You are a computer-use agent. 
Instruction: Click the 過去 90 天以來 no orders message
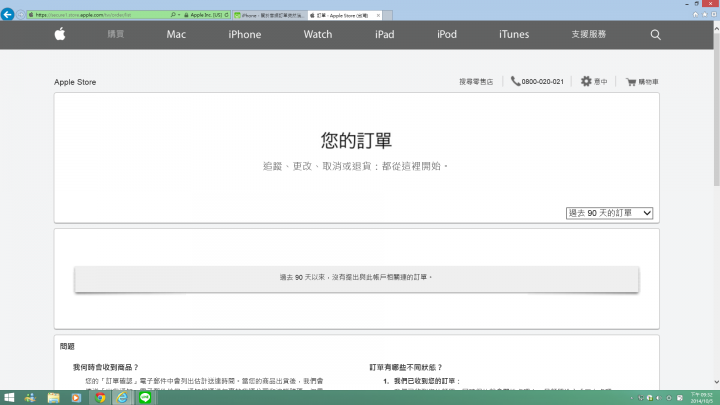[356, 277]
